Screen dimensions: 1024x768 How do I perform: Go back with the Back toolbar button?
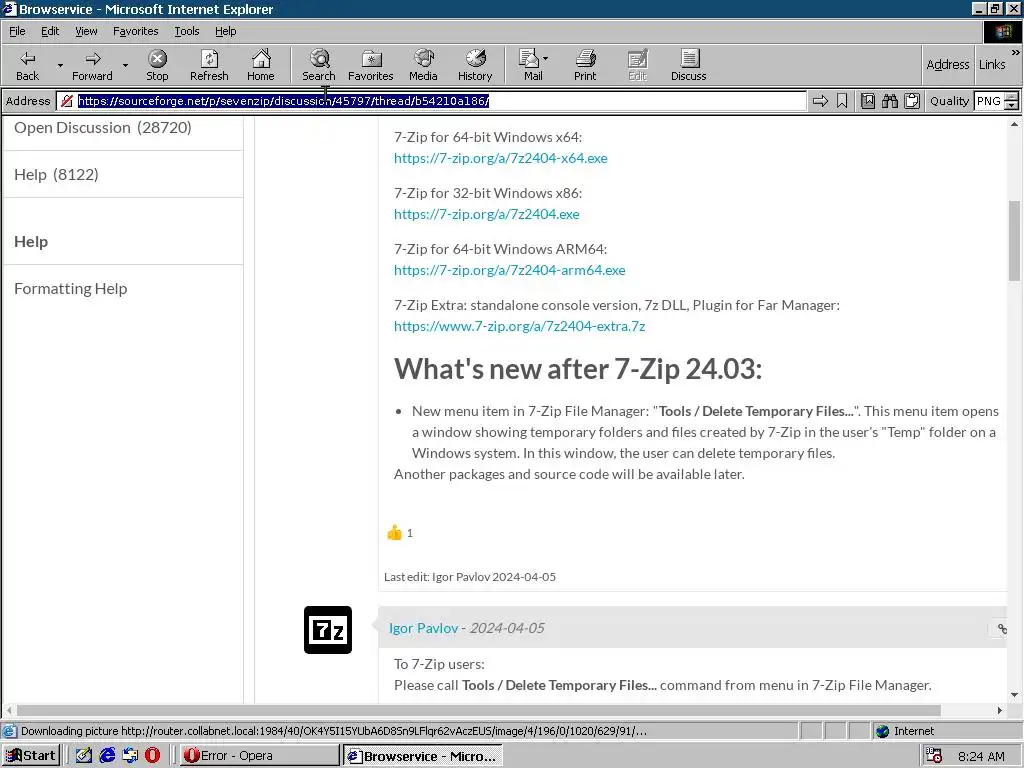pos(27,65)
